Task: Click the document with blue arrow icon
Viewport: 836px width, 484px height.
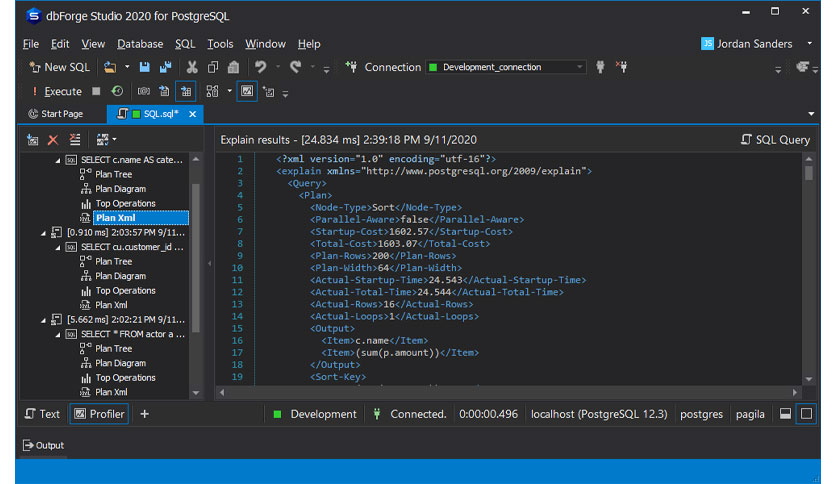Action: click(x=164, y=91)
